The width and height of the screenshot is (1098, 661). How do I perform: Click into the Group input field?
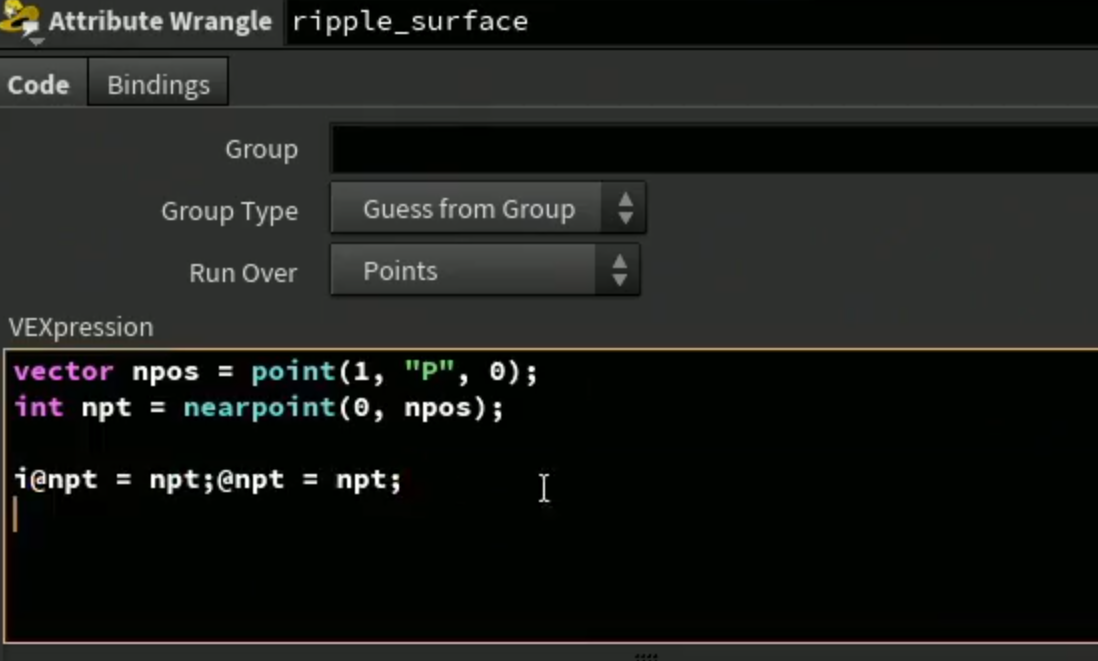714,148
